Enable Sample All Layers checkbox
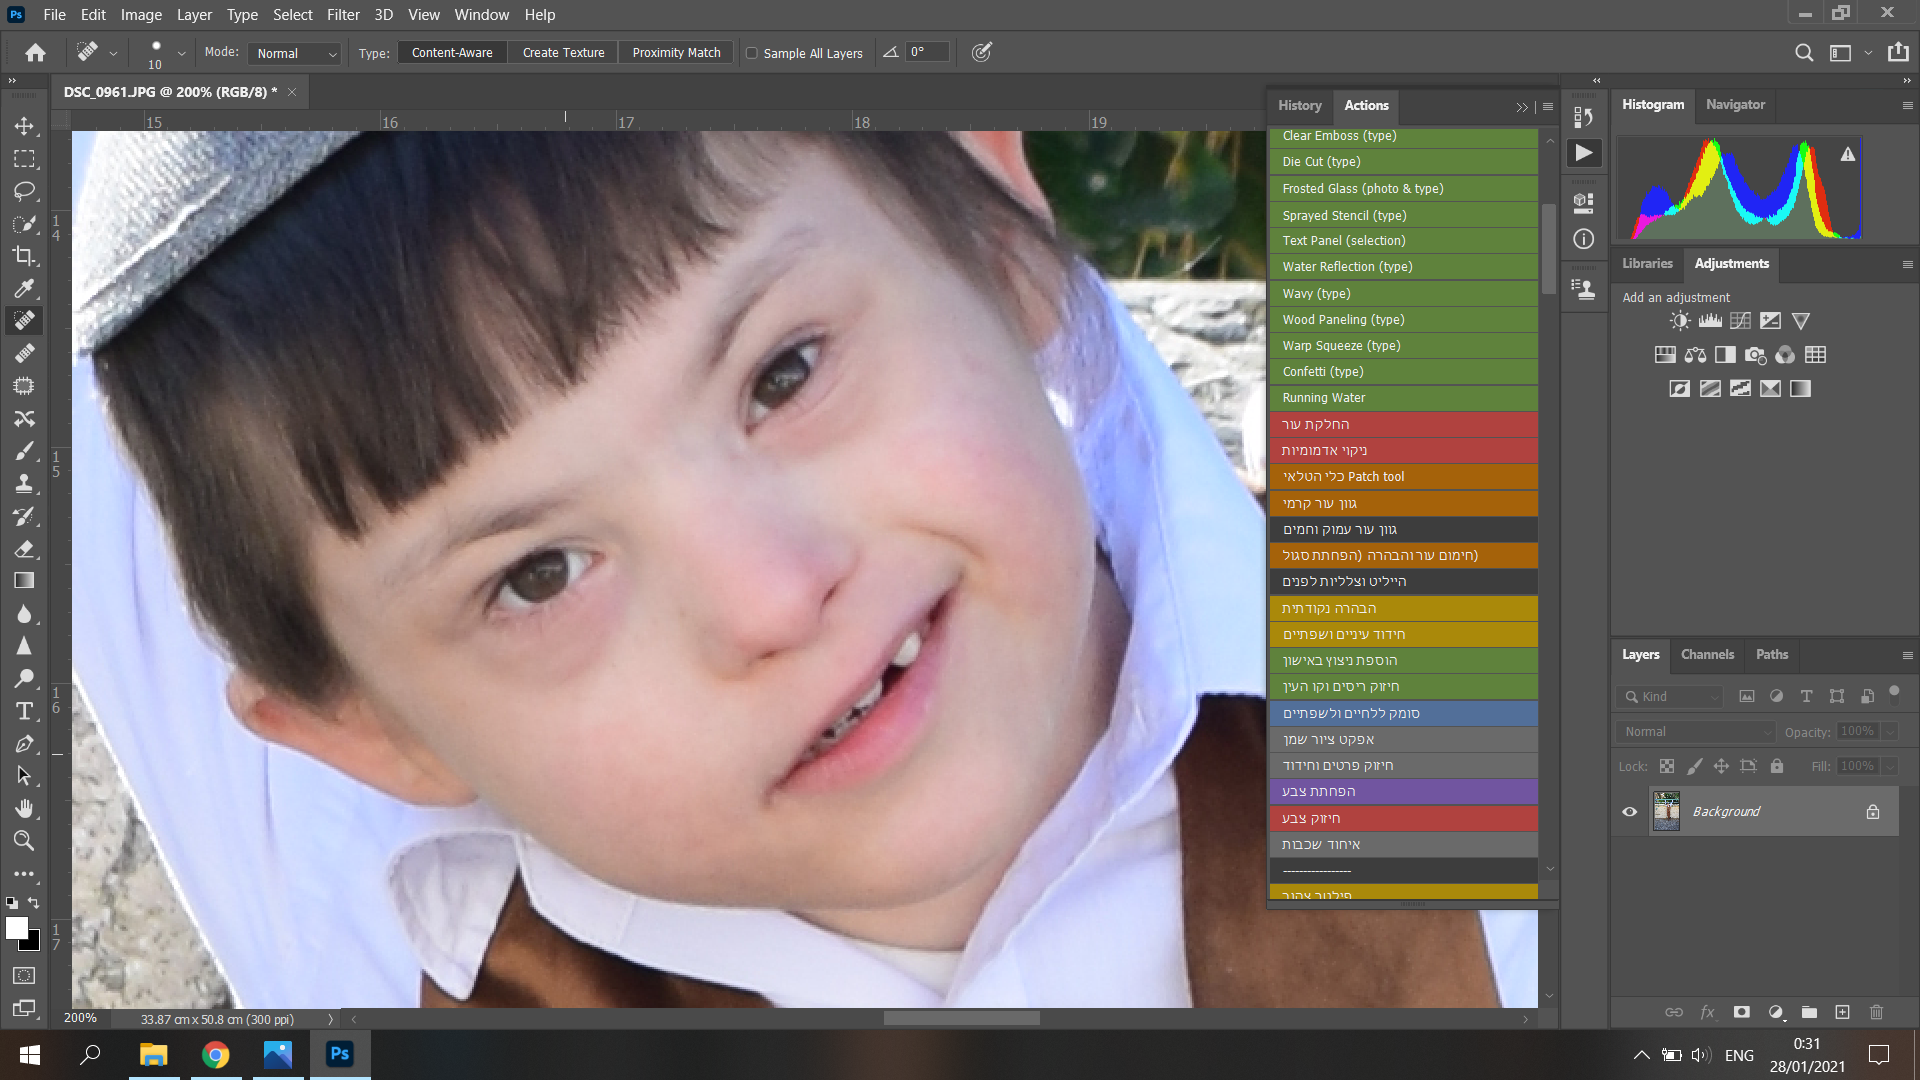 pyautogui.click(x=752, y=53)
